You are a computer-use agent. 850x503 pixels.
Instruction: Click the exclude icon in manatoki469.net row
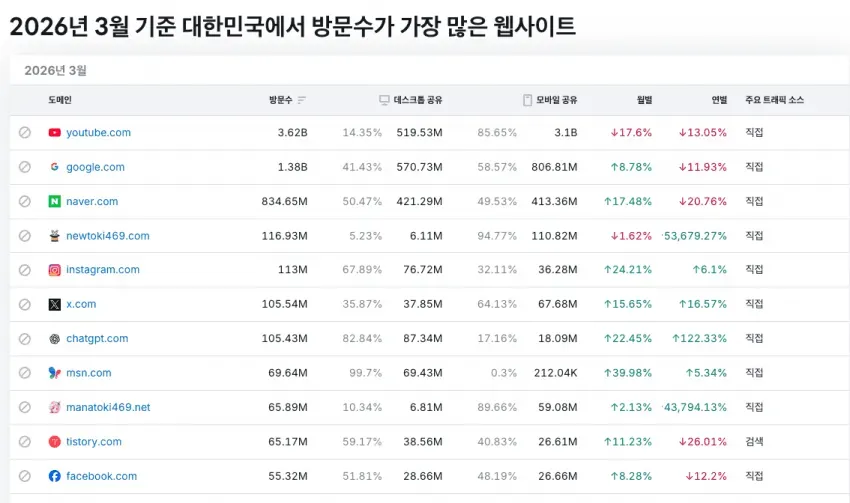tap(24, 407)
